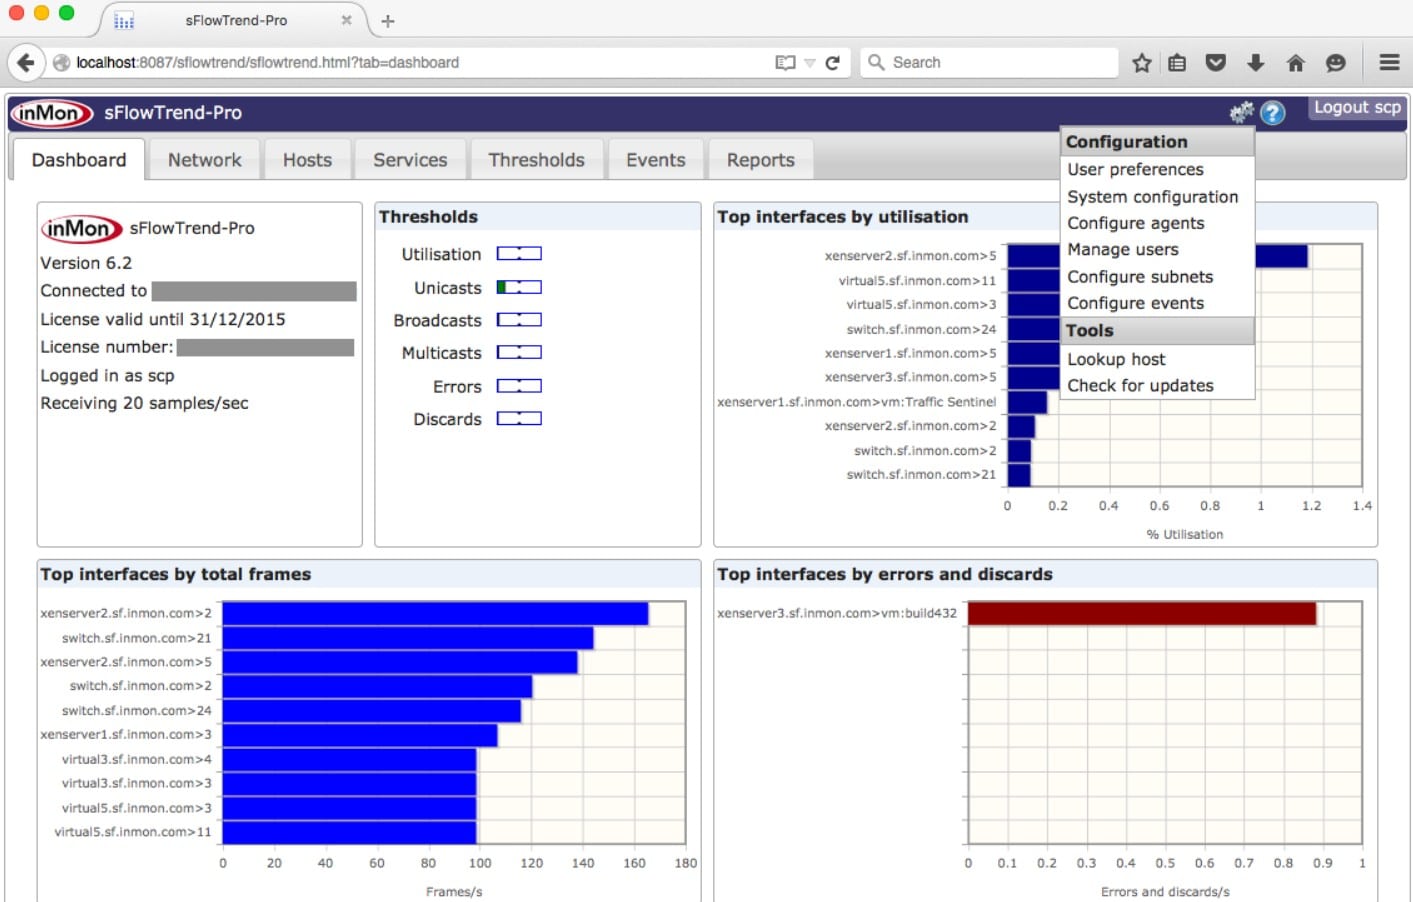Bookmark the page using the star icon

tap(1141, 63)
